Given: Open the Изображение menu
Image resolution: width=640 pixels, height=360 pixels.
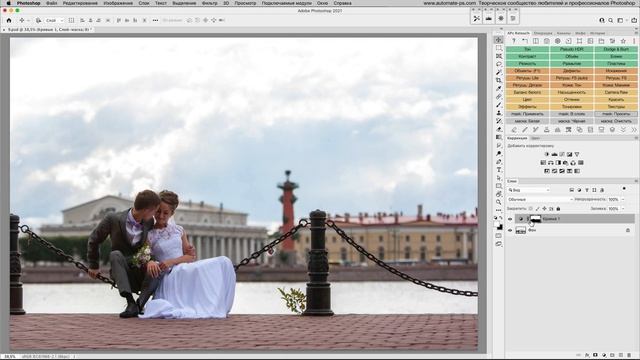Looking at the screenshot, I should point(118,3).
